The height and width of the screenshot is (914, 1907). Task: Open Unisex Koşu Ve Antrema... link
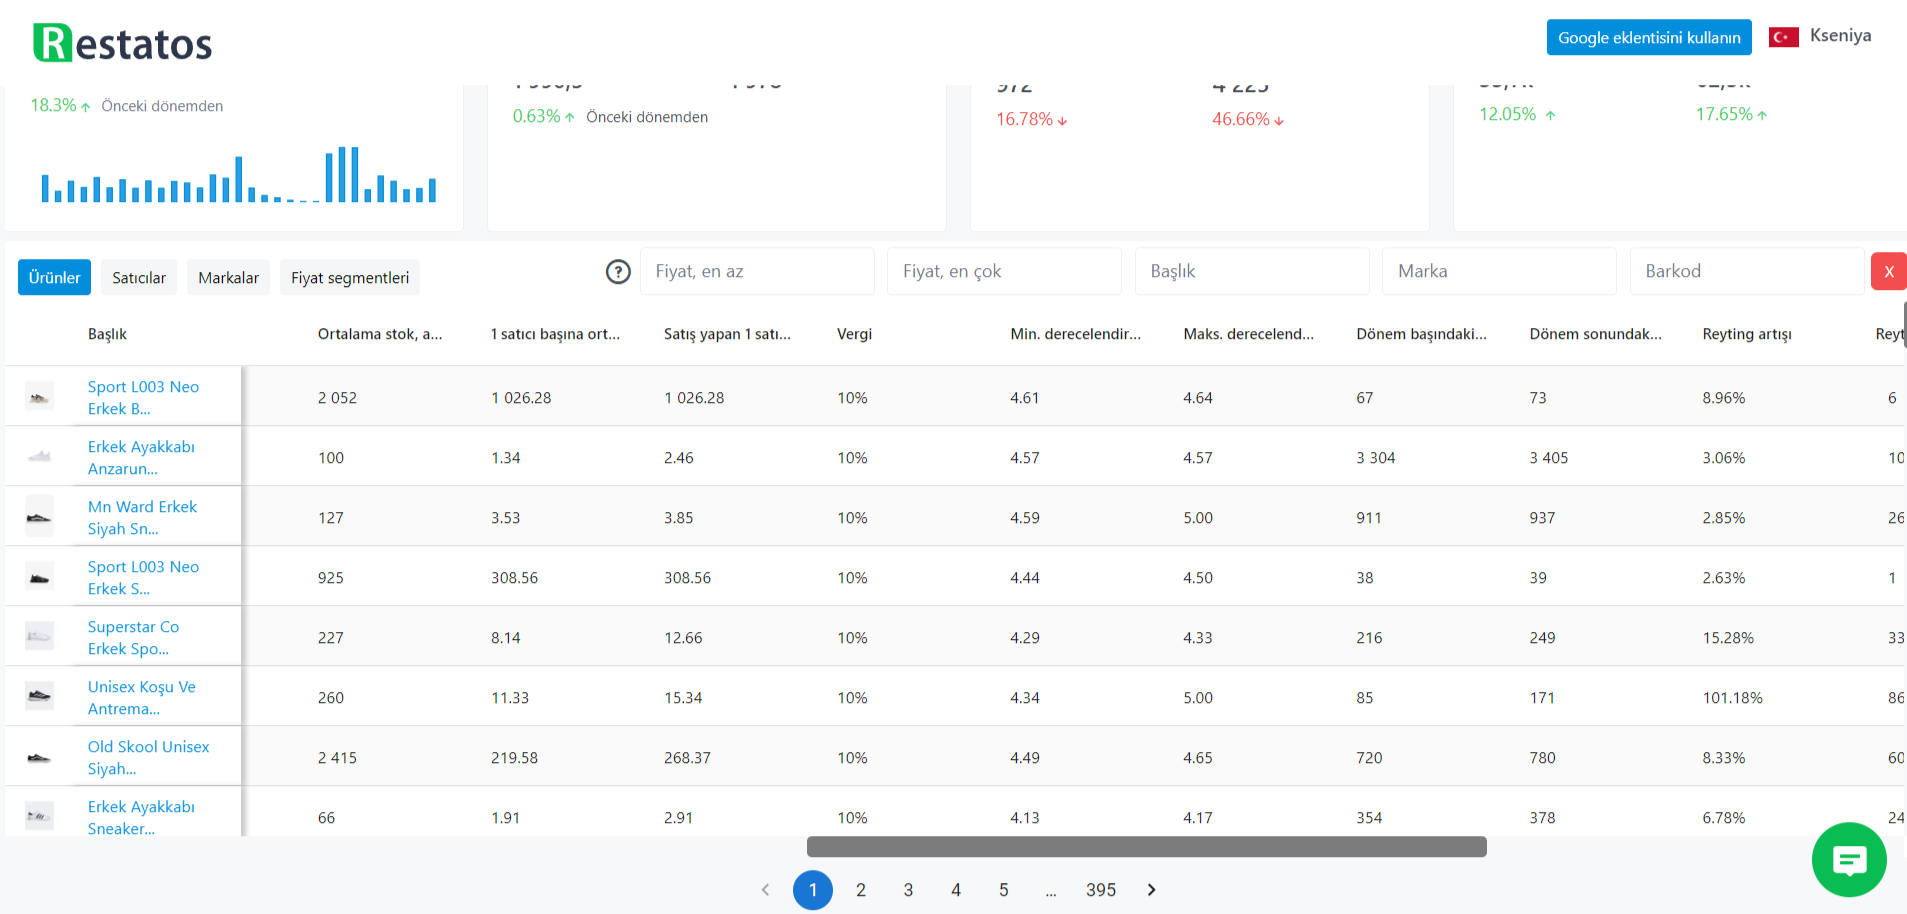(x=141, y=697)
